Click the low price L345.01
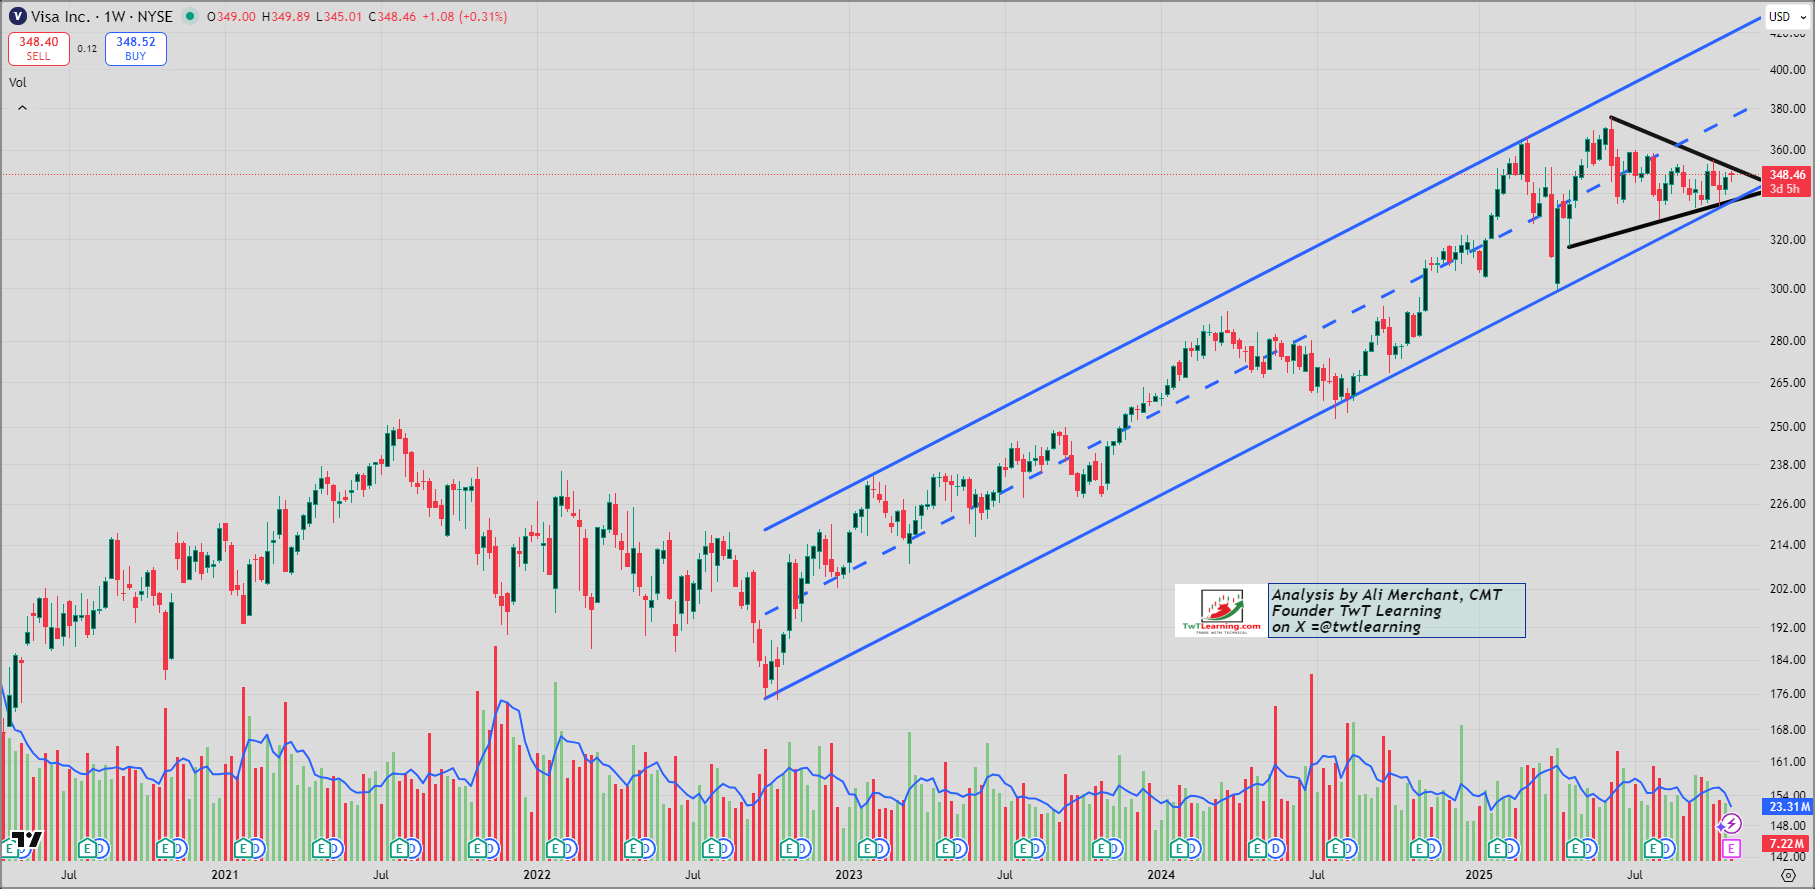Viewport: 1815px width, 889px height. pyautogui.click(x=339, y=17)
